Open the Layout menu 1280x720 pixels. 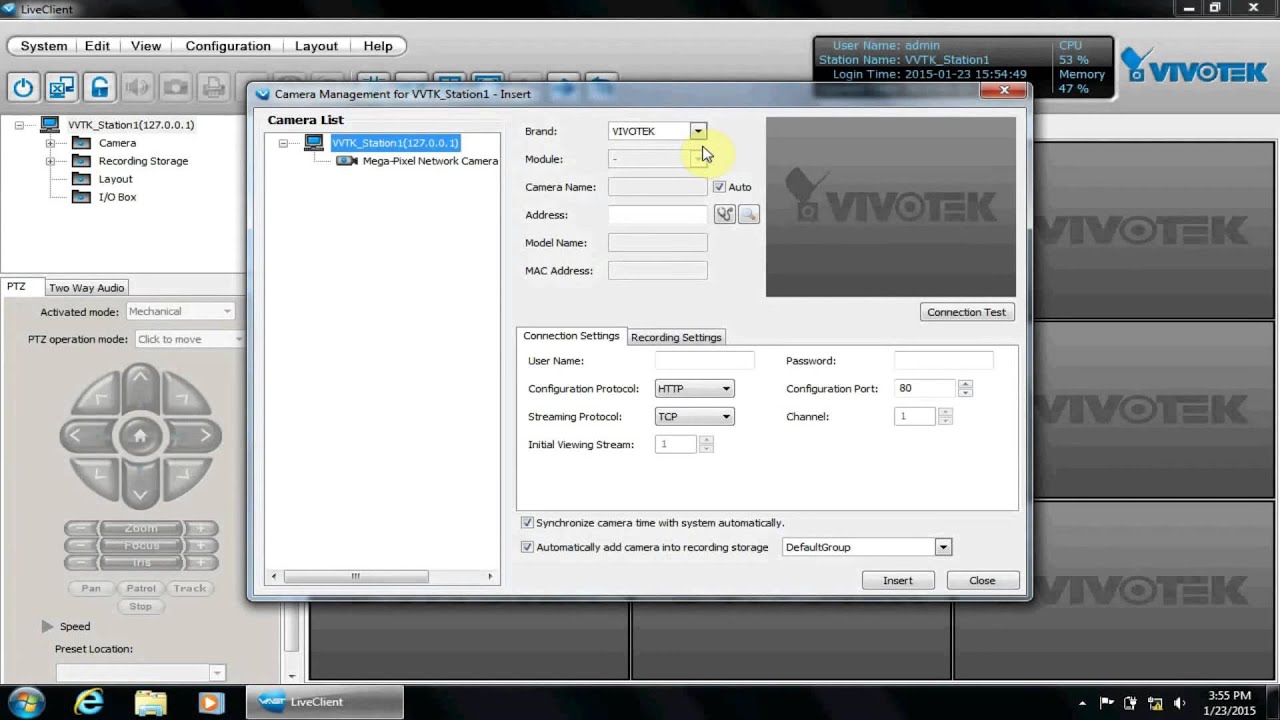316,46
